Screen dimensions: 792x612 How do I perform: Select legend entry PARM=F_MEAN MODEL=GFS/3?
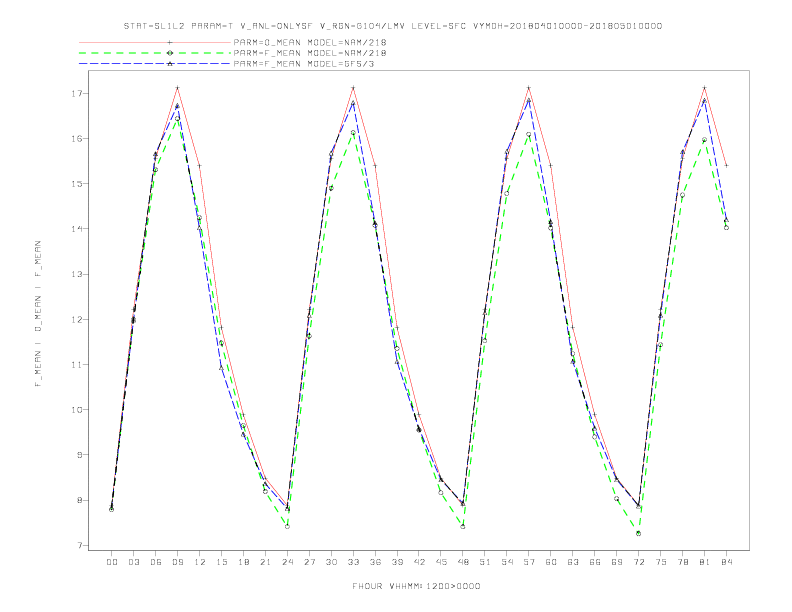click(304, 64)
